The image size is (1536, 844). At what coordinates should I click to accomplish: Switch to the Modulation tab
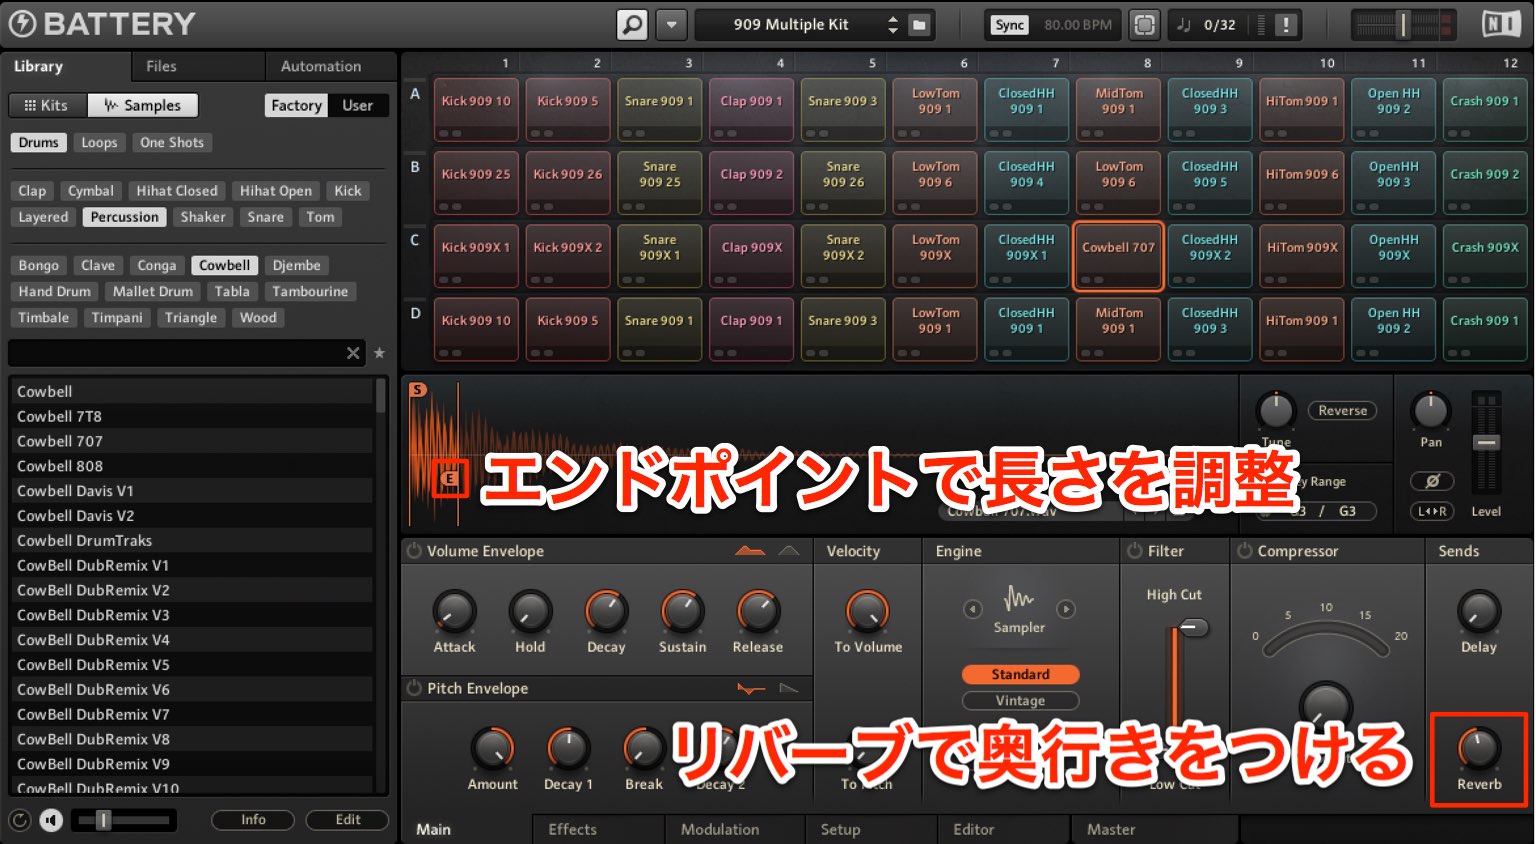(x=734, y=829)
